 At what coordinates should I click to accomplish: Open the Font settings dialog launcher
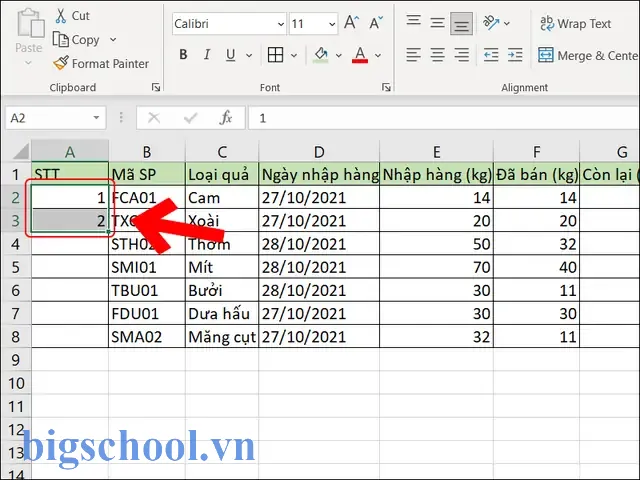point(386,87)
